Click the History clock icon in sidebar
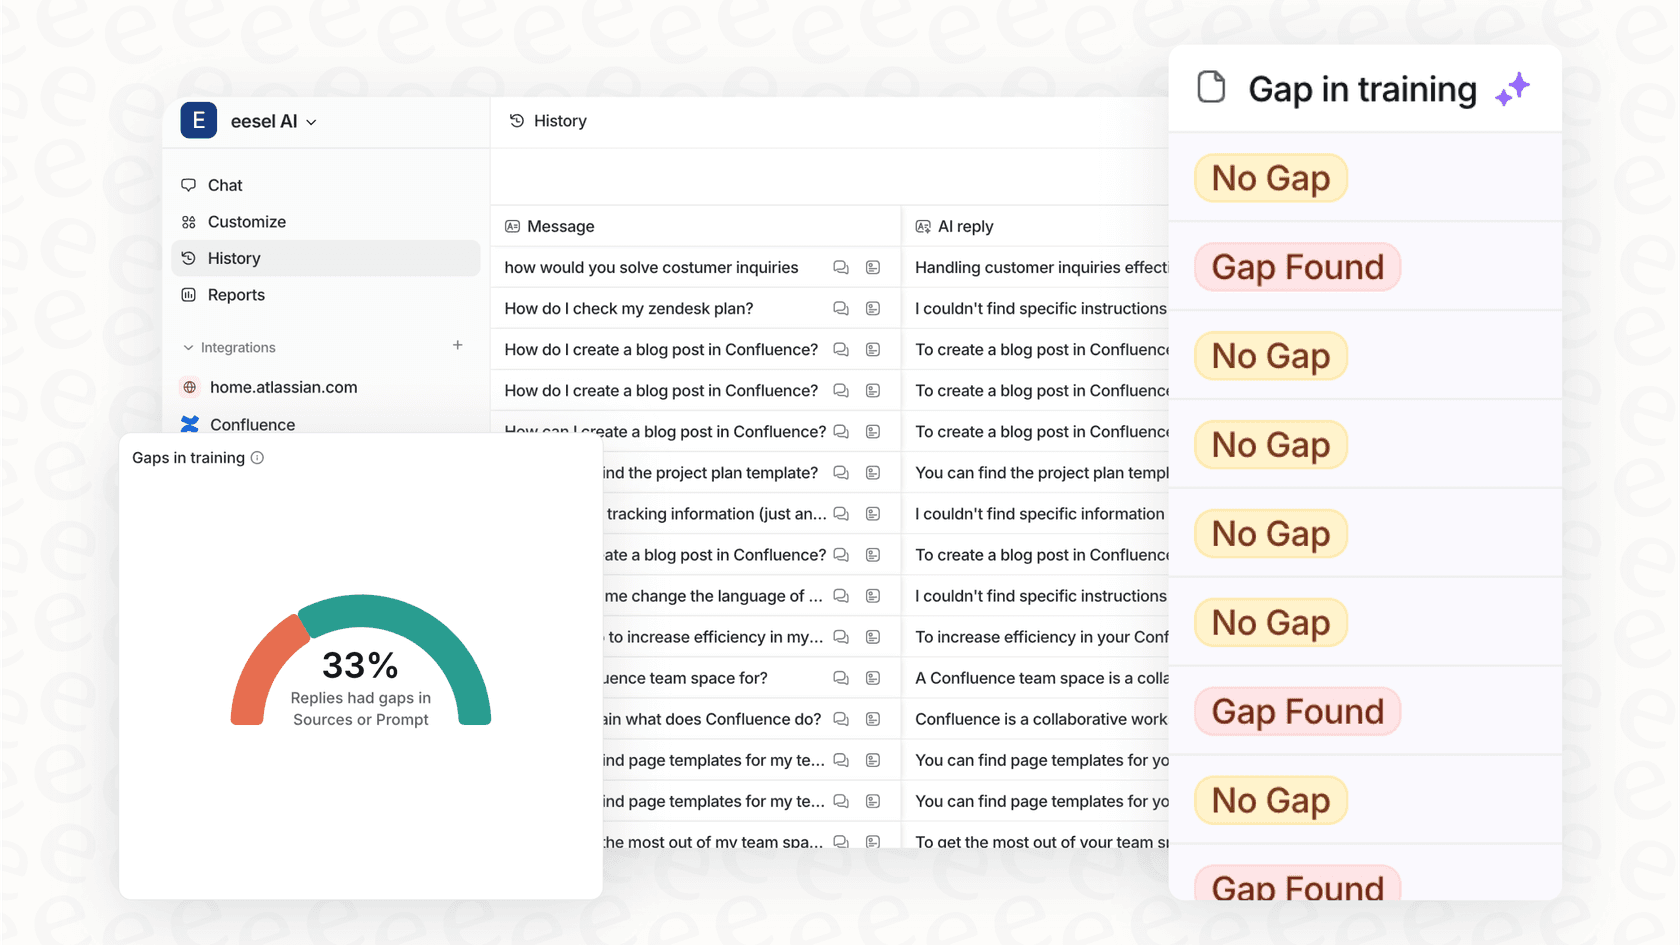1680x945 pixels. pyautogui.click(x=189, y=258)
